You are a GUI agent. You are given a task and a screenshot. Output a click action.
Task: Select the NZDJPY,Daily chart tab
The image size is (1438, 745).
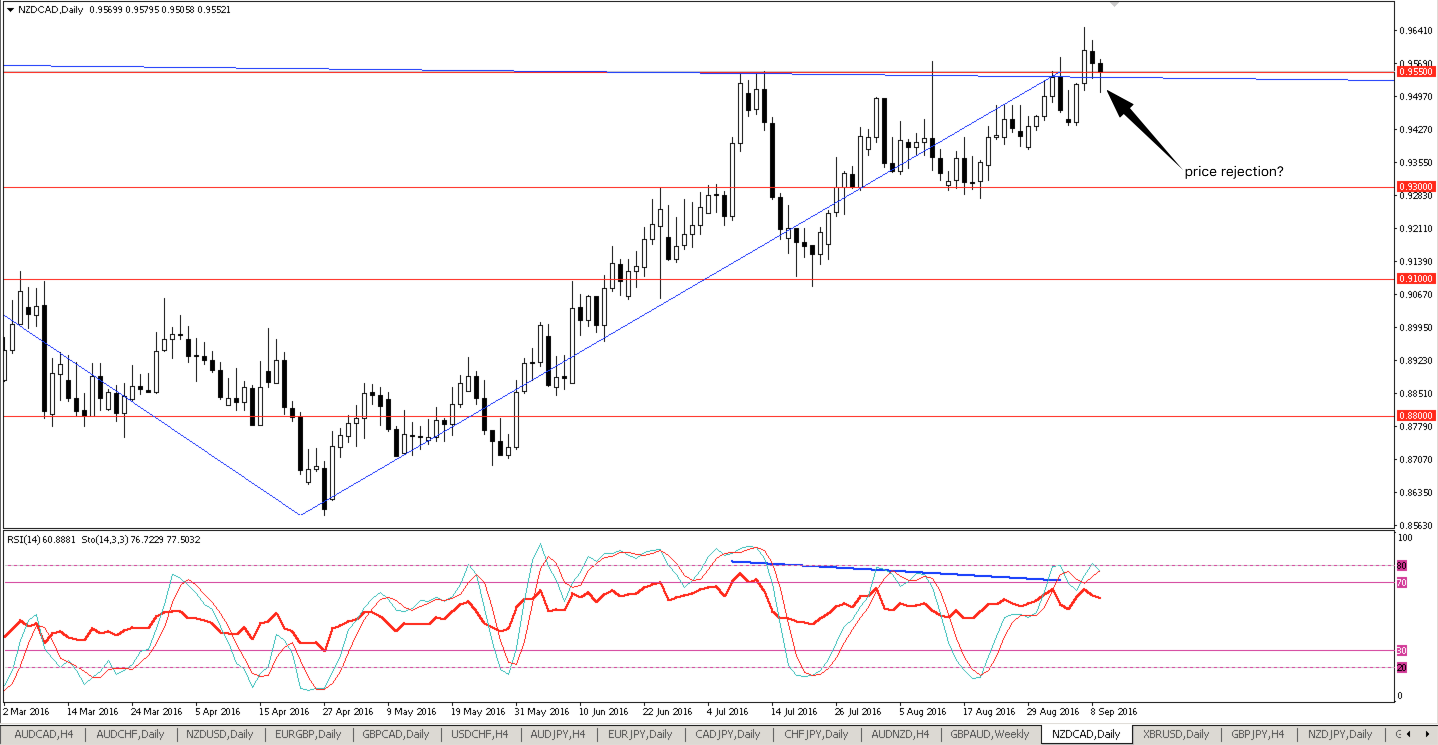point(1341,735)
